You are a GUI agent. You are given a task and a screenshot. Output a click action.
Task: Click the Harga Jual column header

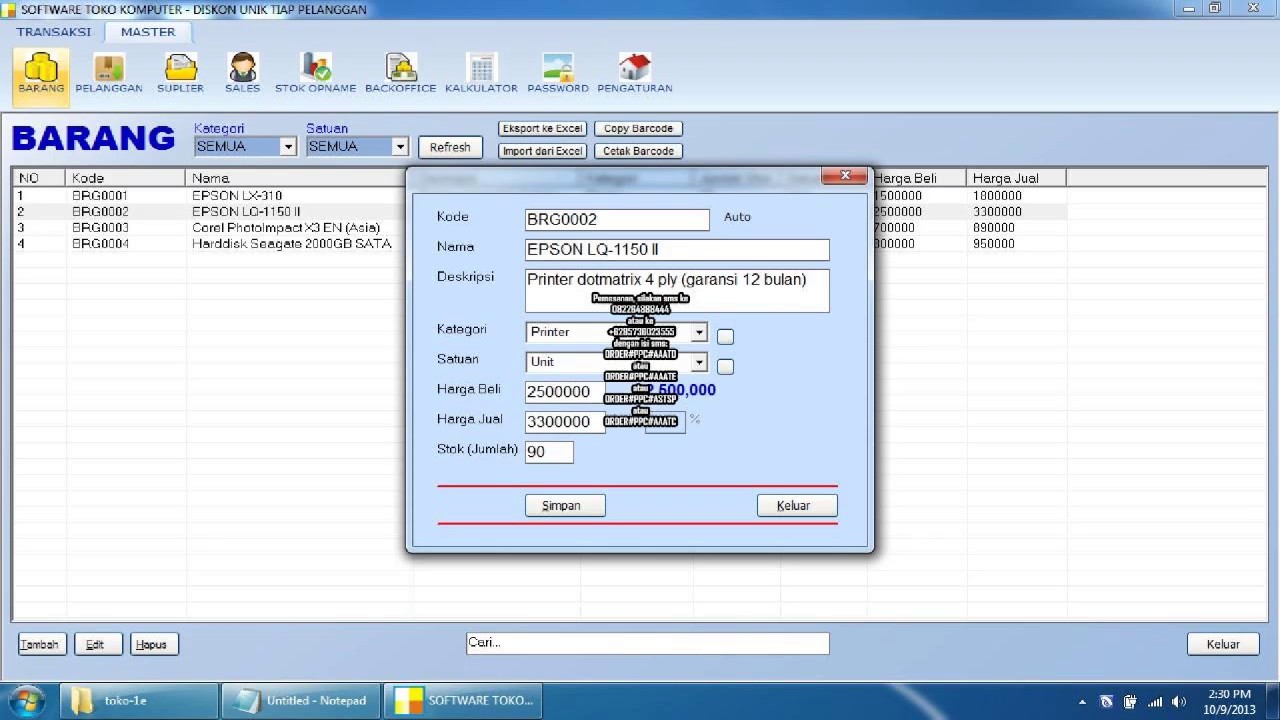coord(1016,178)
